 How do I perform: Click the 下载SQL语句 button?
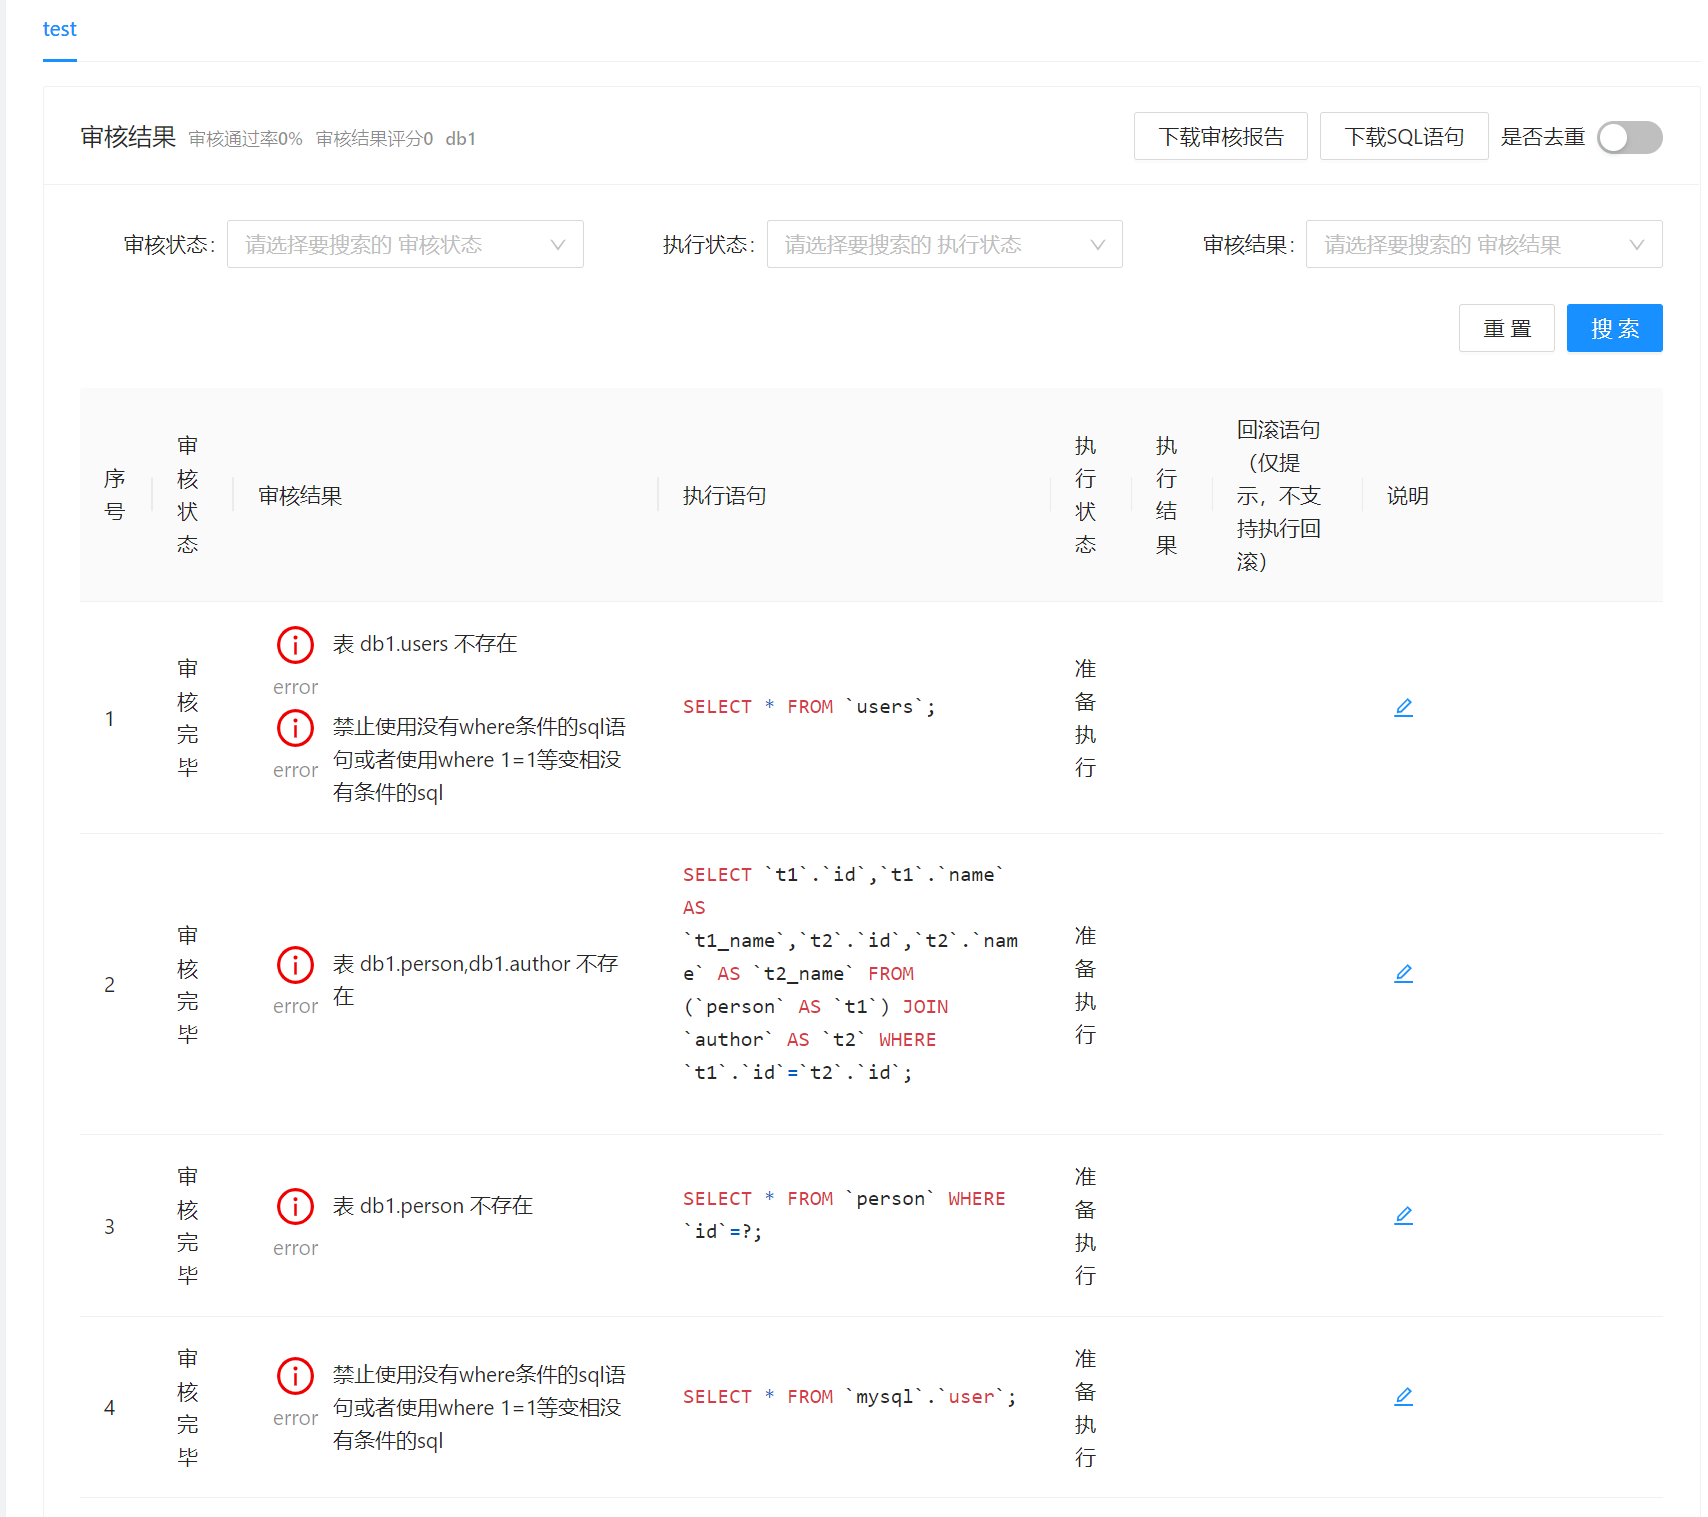click(1404, 136)
